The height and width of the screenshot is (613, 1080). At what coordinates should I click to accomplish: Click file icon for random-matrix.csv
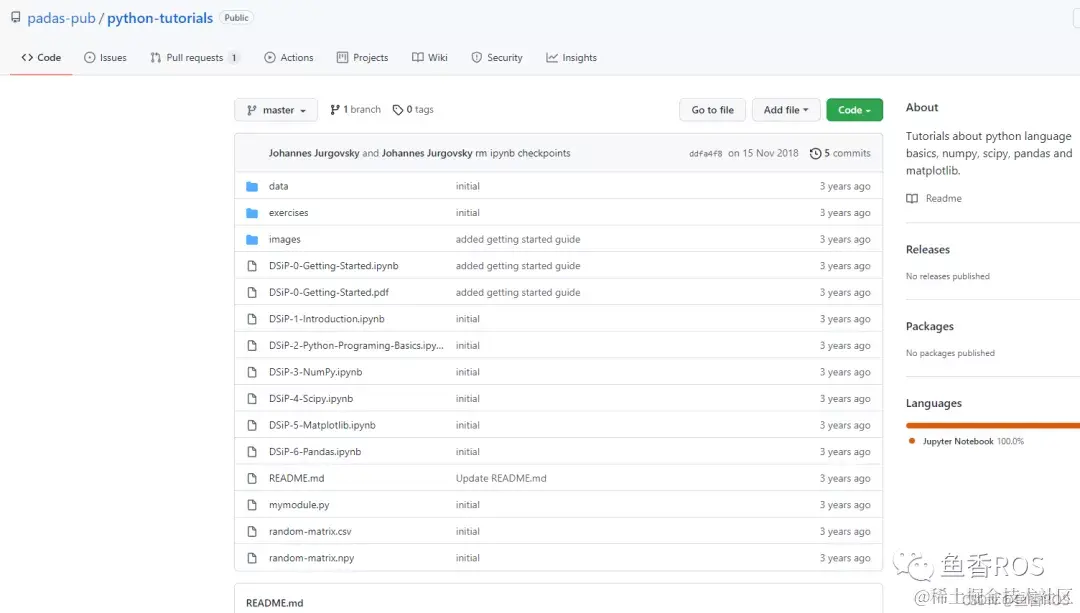[x=252, y=532]
